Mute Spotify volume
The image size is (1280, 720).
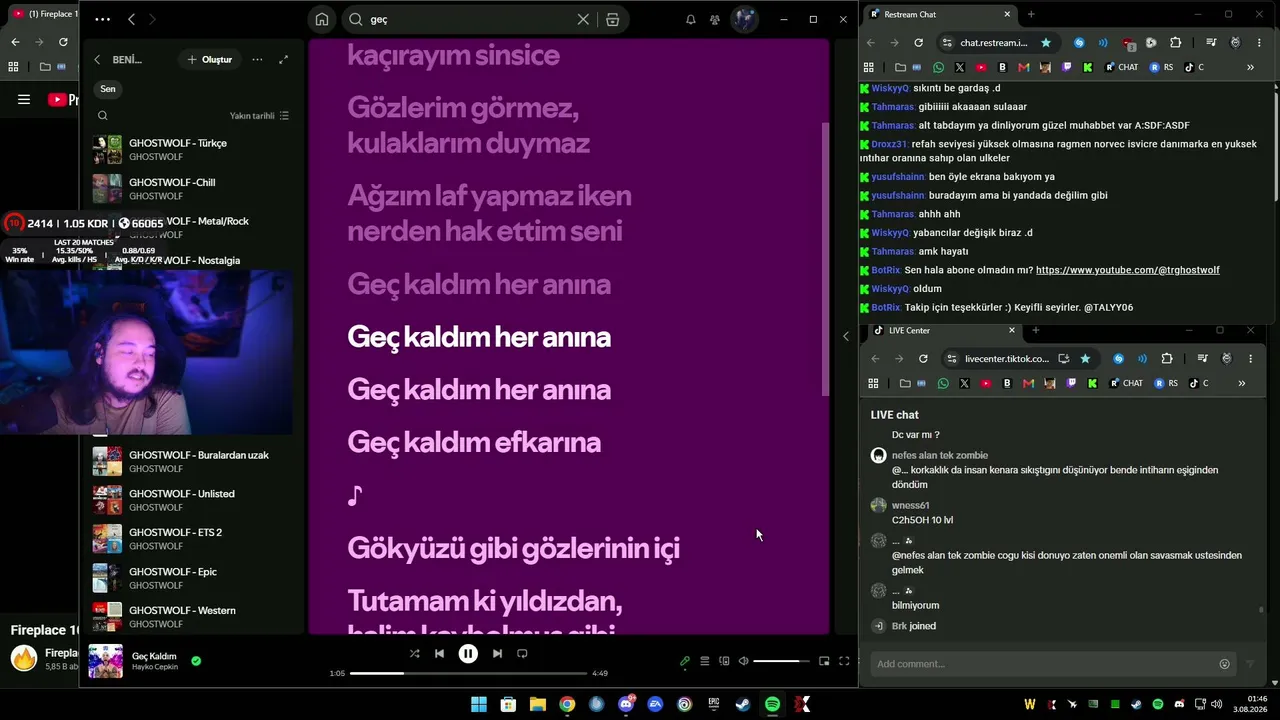coord(743,661)
